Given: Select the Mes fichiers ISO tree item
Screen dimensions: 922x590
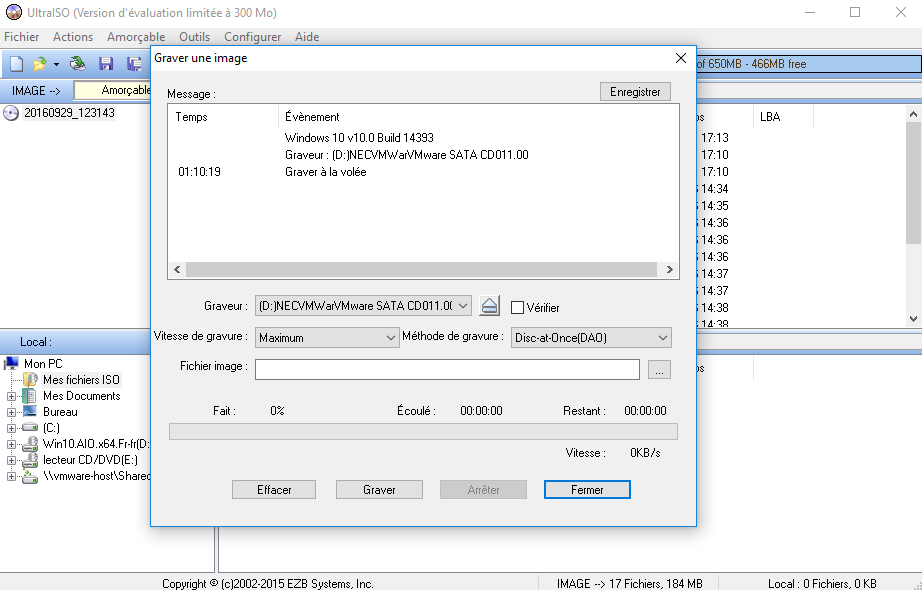Looking at the screenshot, I should point(81,379).
